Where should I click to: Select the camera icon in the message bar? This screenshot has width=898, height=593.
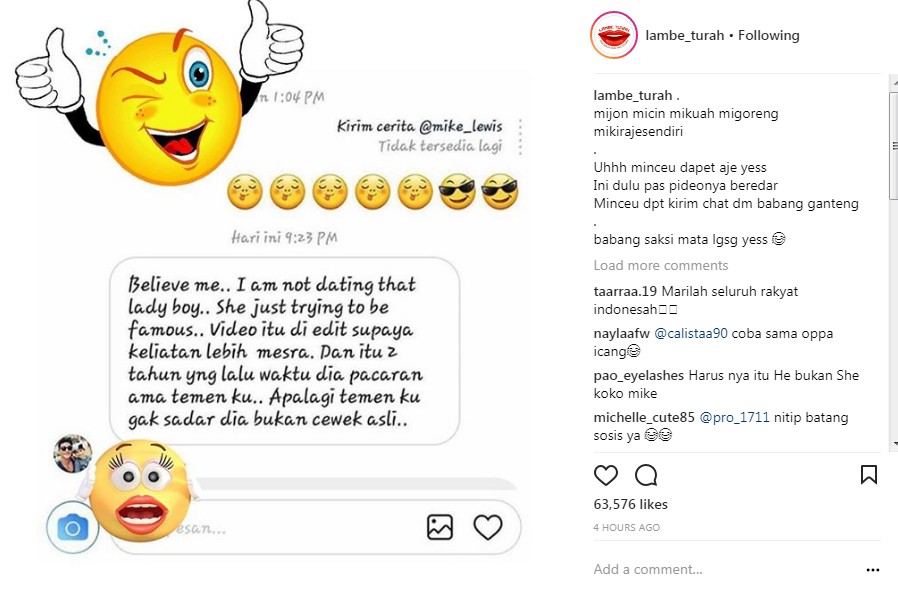[x=71, y=527]
